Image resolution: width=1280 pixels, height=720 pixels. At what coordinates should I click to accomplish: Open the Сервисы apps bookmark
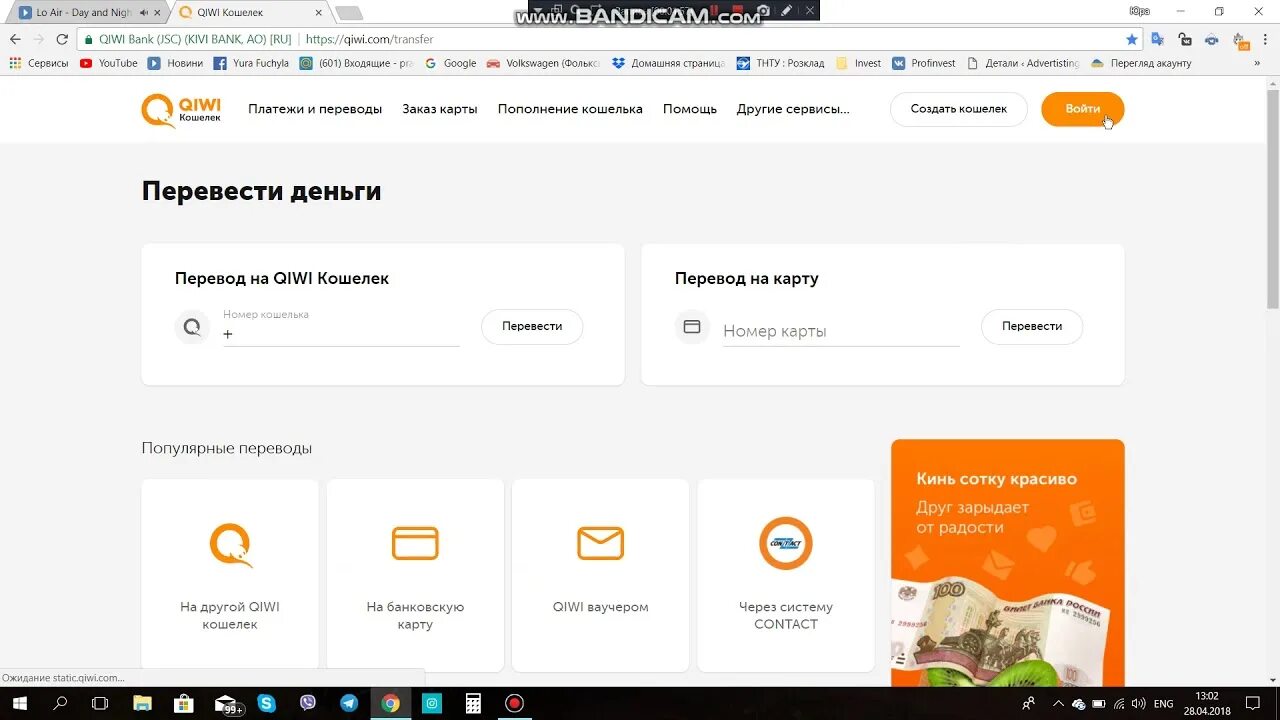pyautogui.click(x=39, y=63)
